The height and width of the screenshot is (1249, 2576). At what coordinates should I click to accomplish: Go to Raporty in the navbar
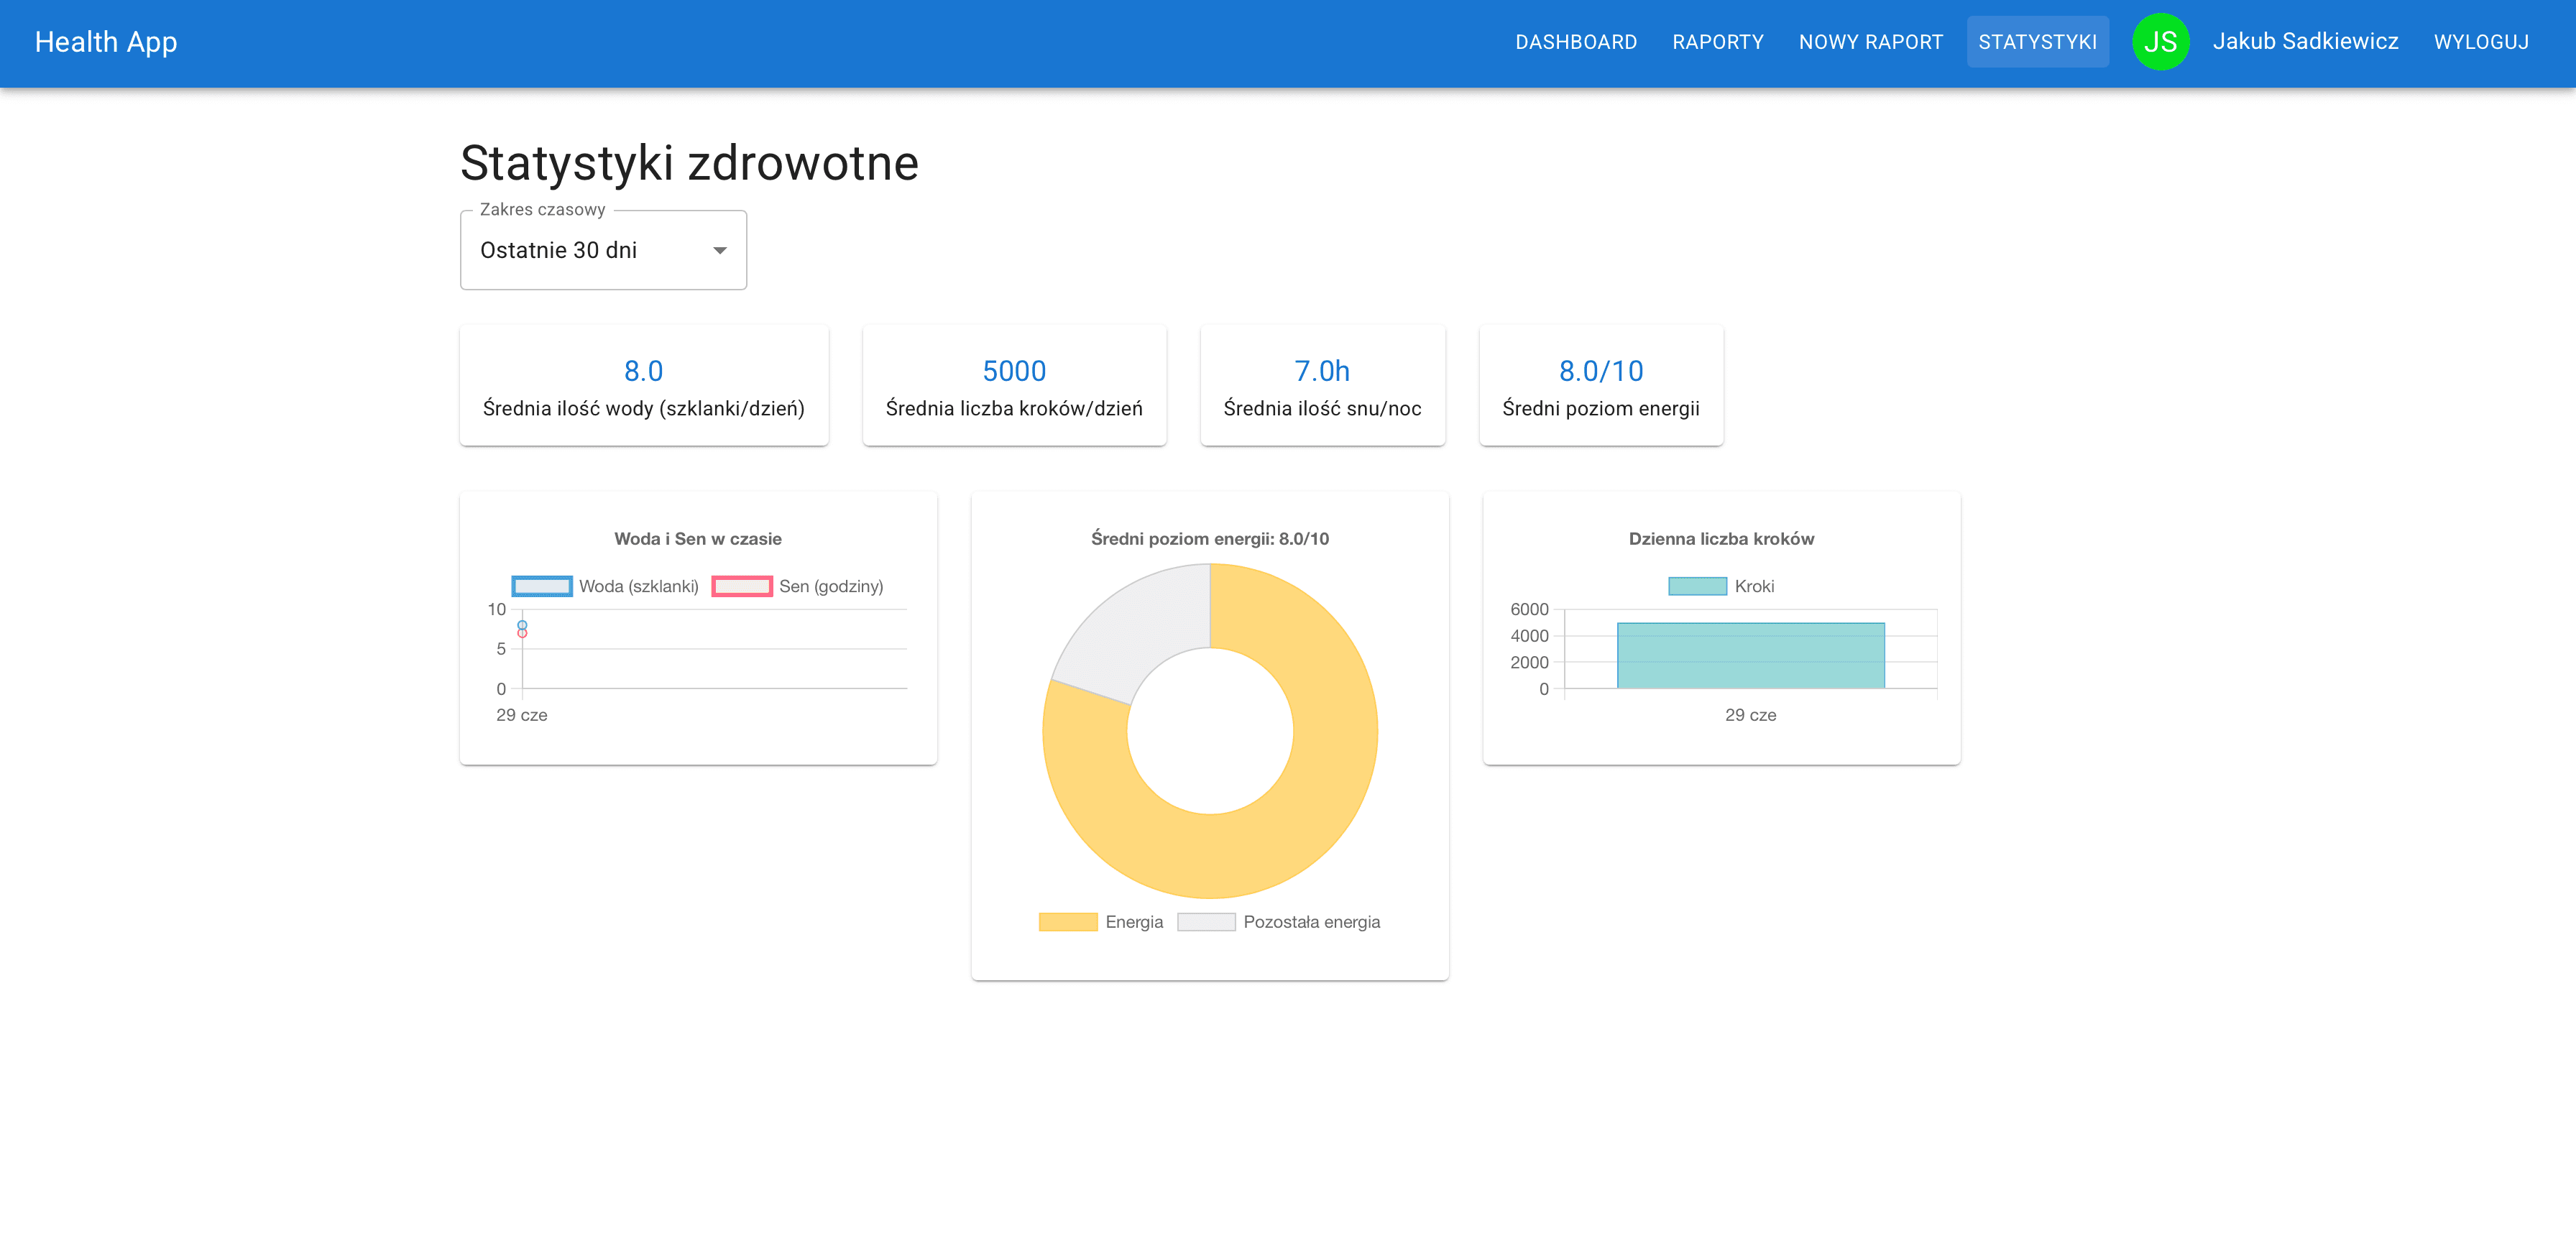coord(1718,42)
